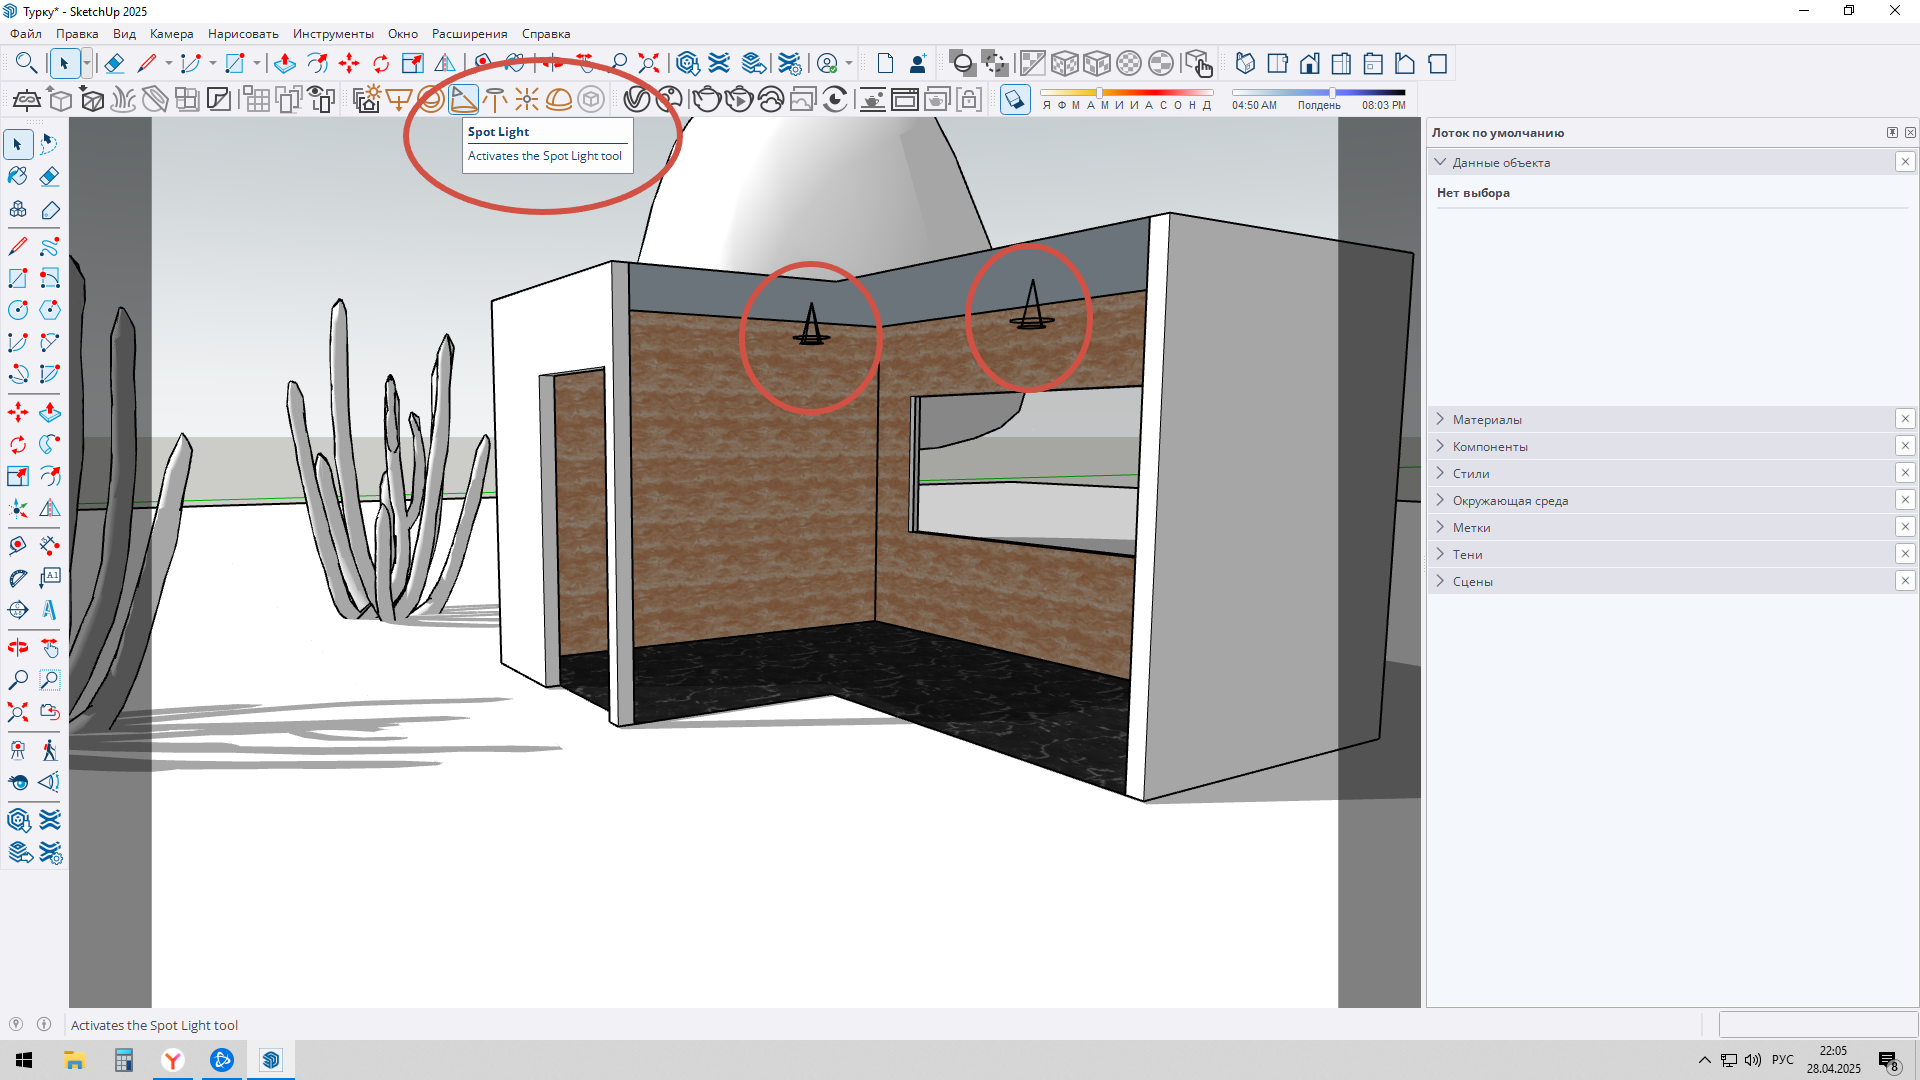This screenshot has height=1080, width=1920.
Task: Open the Select tool dropdown arrow
Action: pyautogui.click(x=87, y=64)
